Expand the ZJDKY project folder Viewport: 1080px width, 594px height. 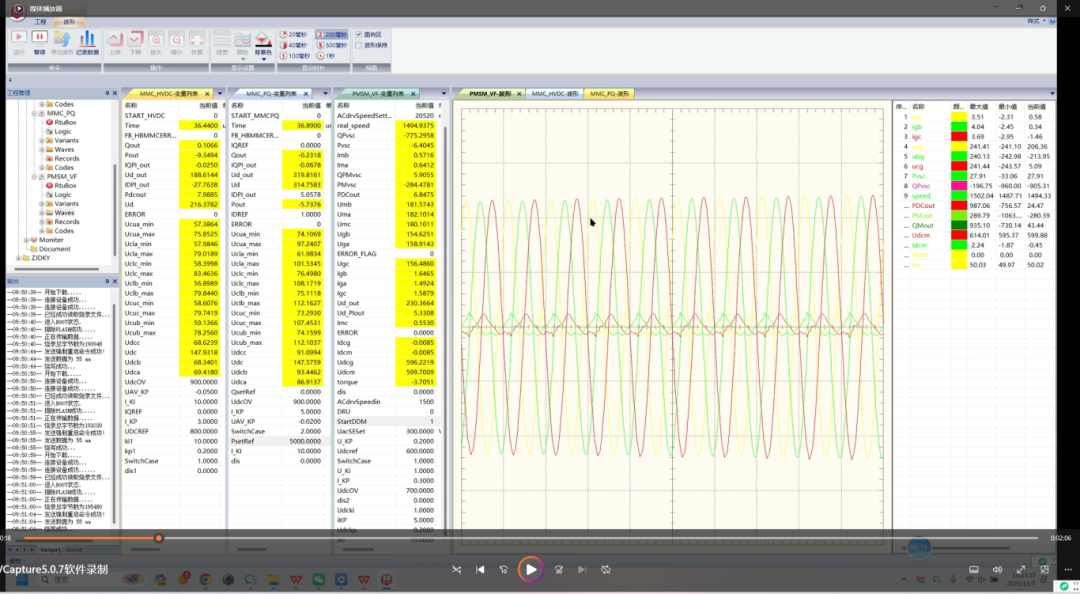(20, 258)
